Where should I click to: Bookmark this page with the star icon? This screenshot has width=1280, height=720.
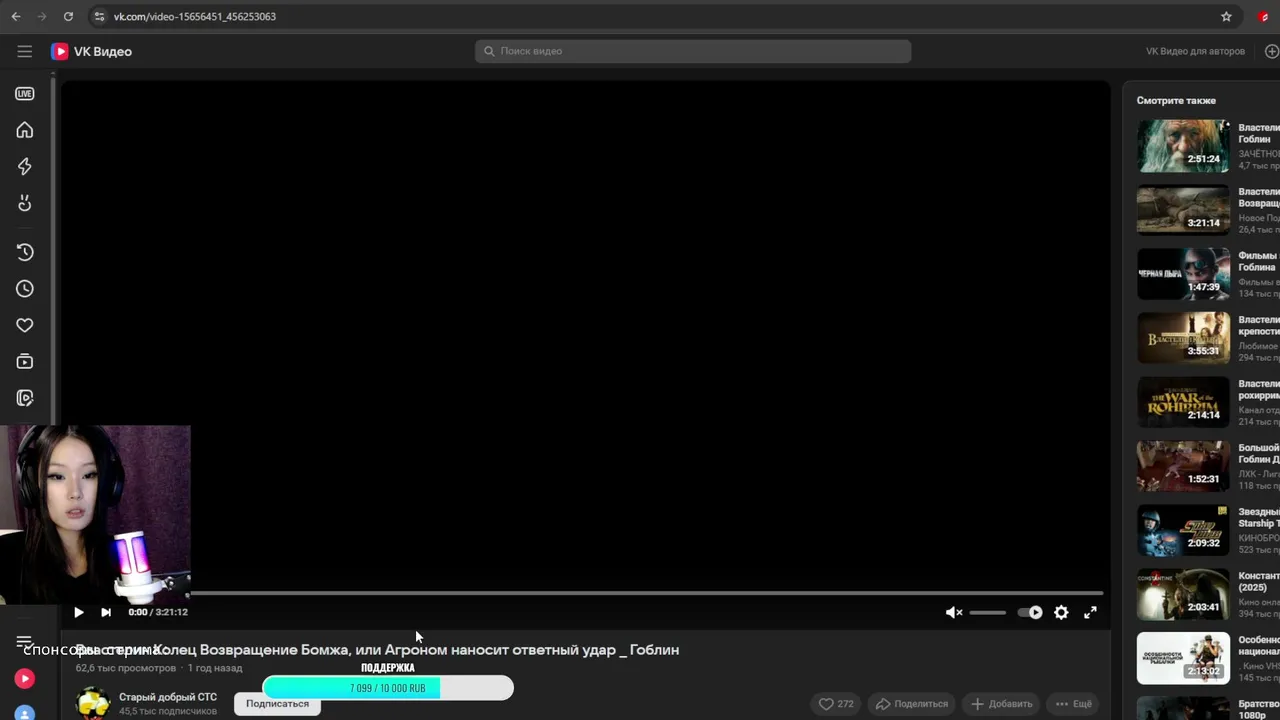tap(1226, 16)
